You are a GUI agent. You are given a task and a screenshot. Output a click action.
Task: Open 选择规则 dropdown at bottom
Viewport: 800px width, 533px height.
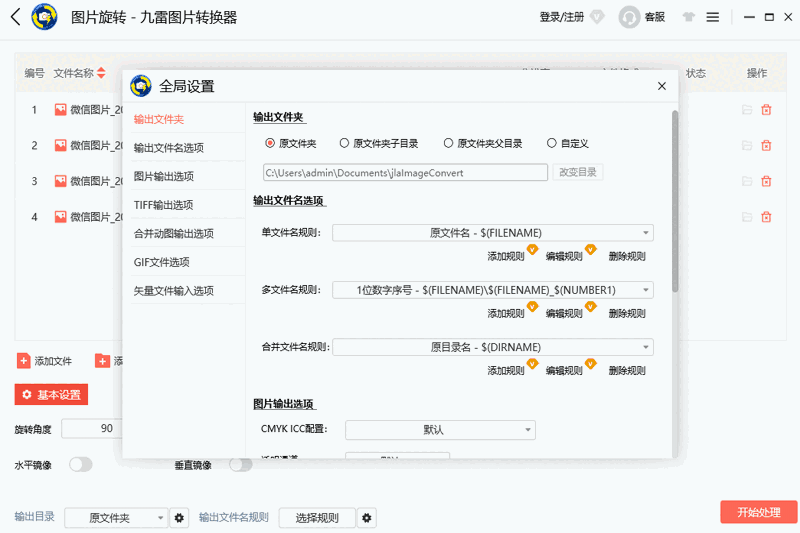click(x=317, y=518)
